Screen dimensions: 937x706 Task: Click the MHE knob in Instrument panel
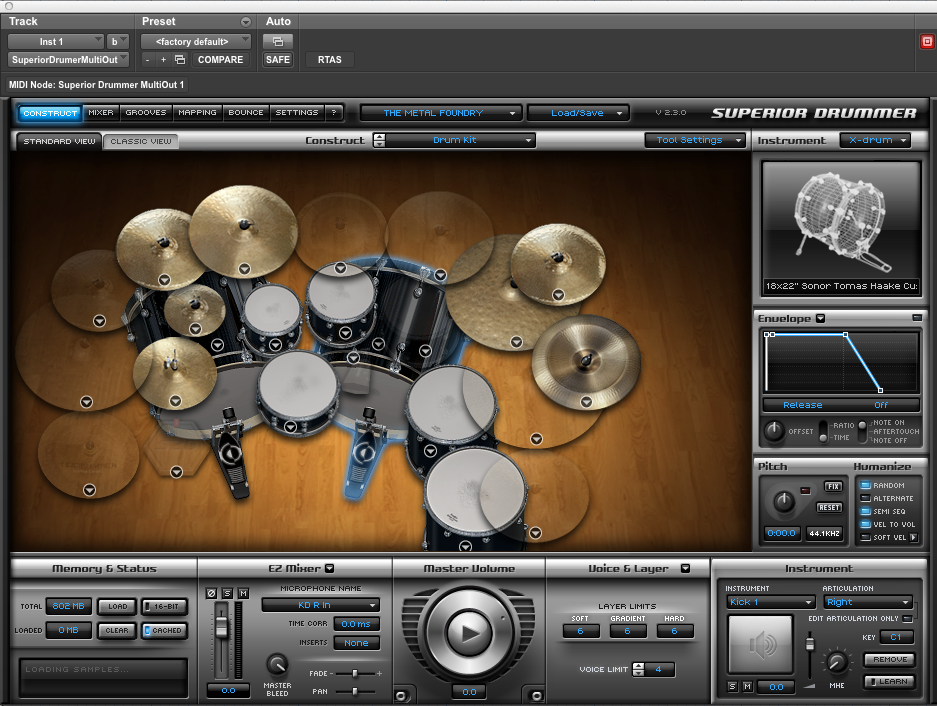point(837,662)
